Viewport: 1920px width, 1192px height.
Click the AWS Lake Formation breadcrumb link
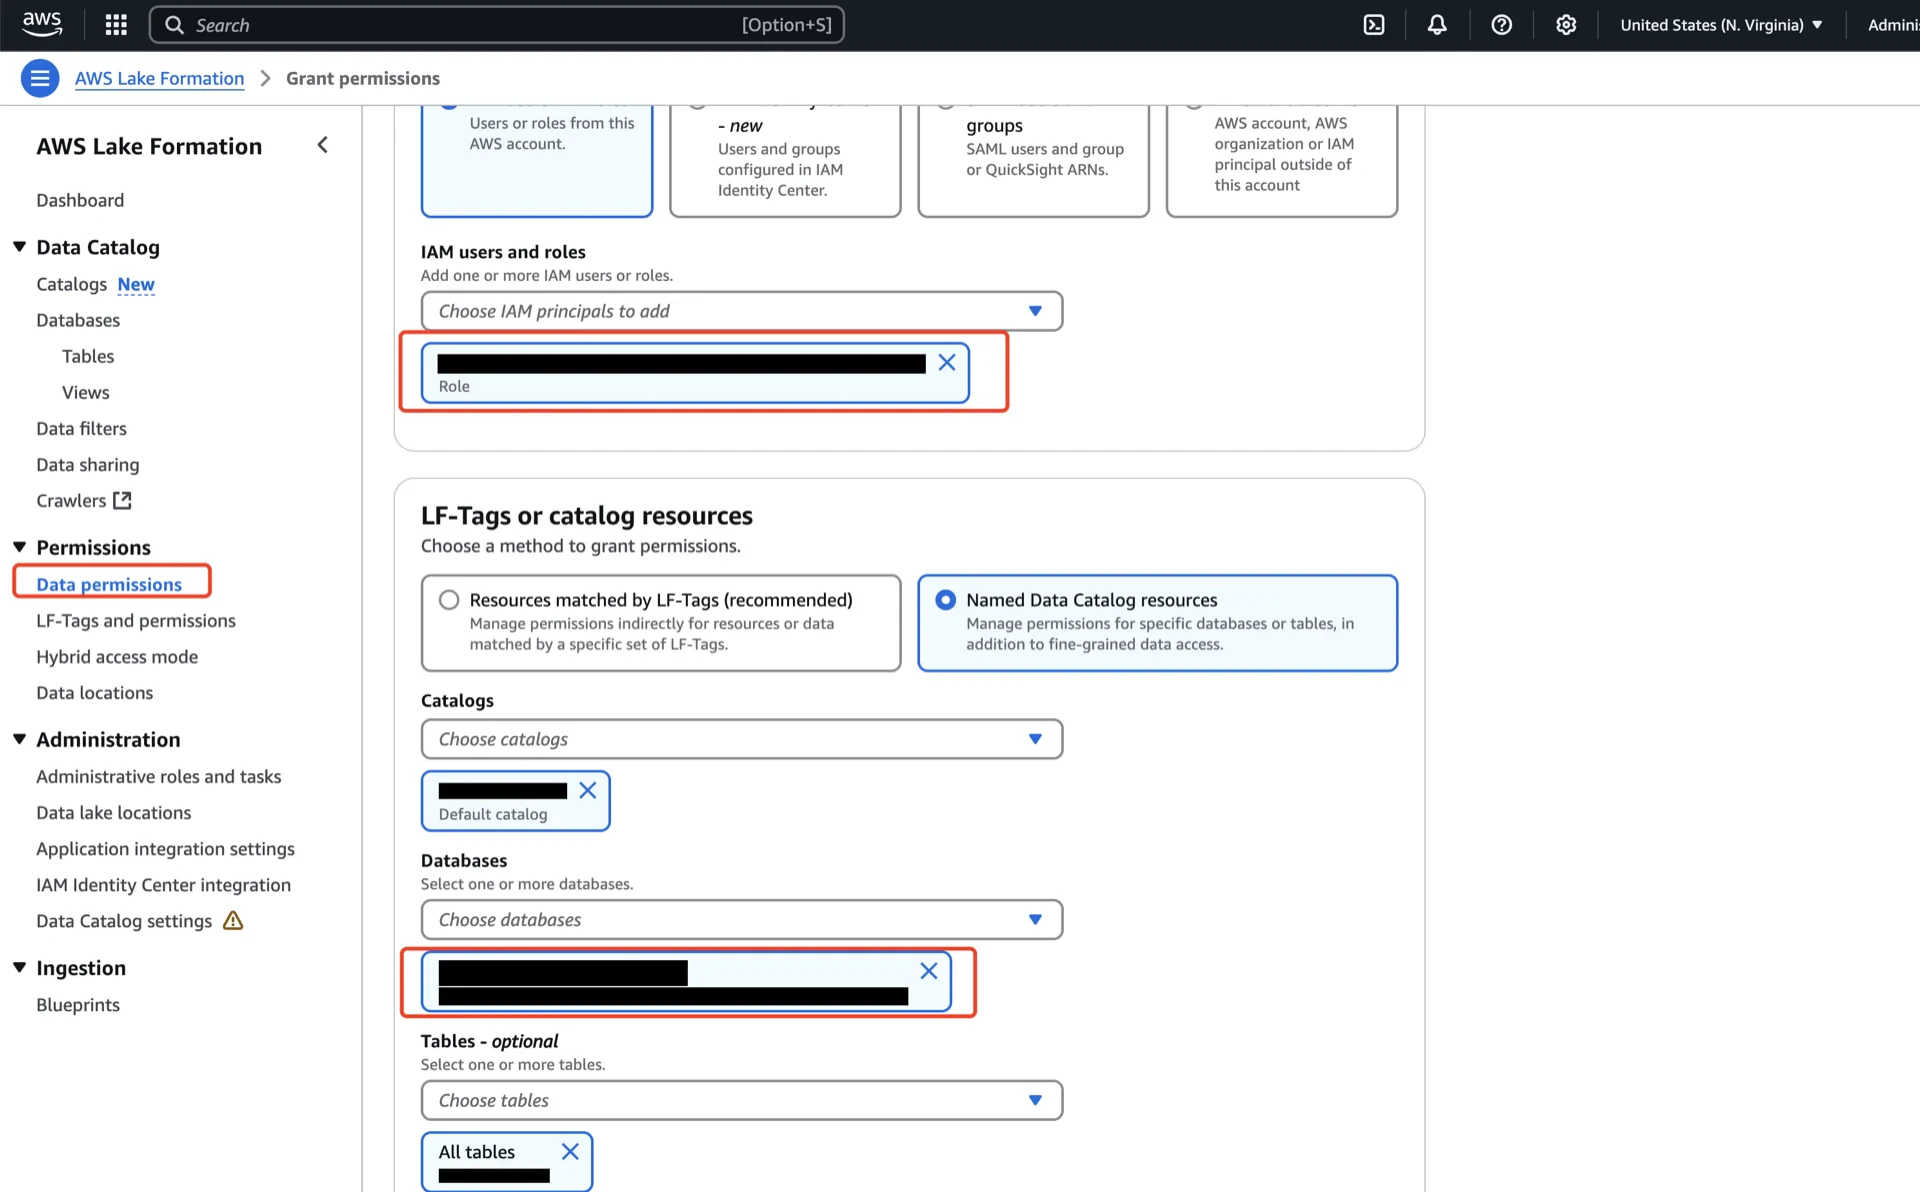159,78
